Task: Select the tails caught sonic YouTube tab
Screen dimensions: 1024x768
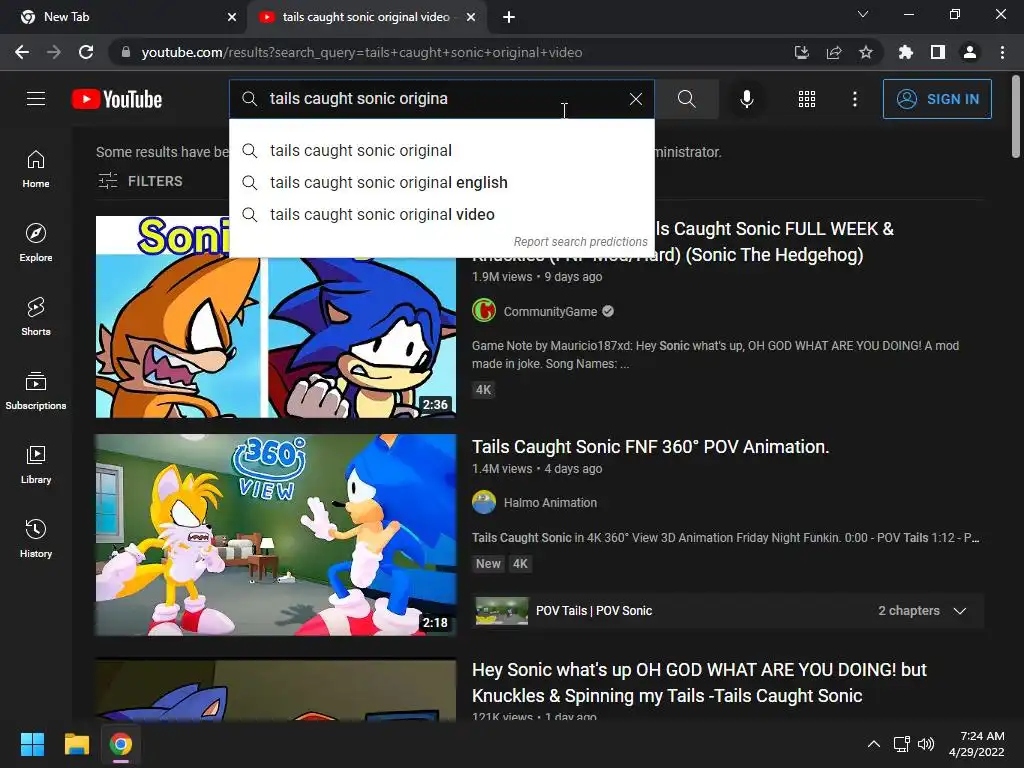Action: 366,17
